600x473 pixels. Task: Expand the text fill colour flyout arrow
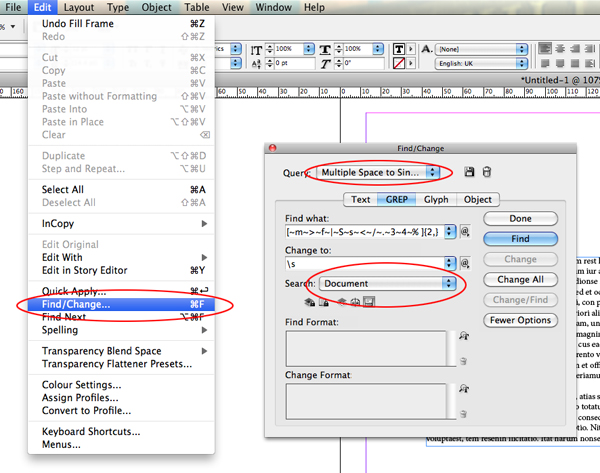pyautogui.click(x=411, y=49)
